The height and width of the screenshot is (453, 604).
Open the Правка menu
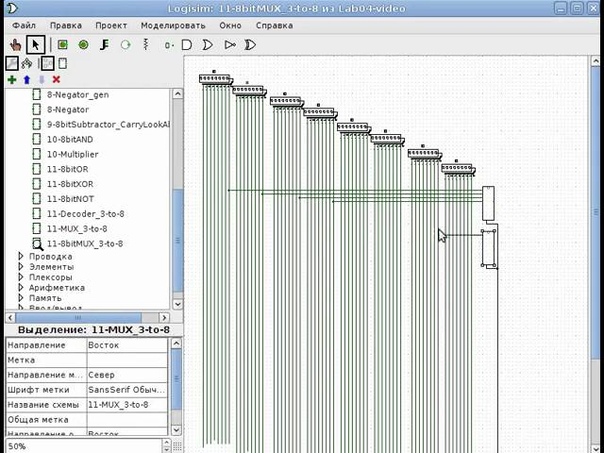66,25
